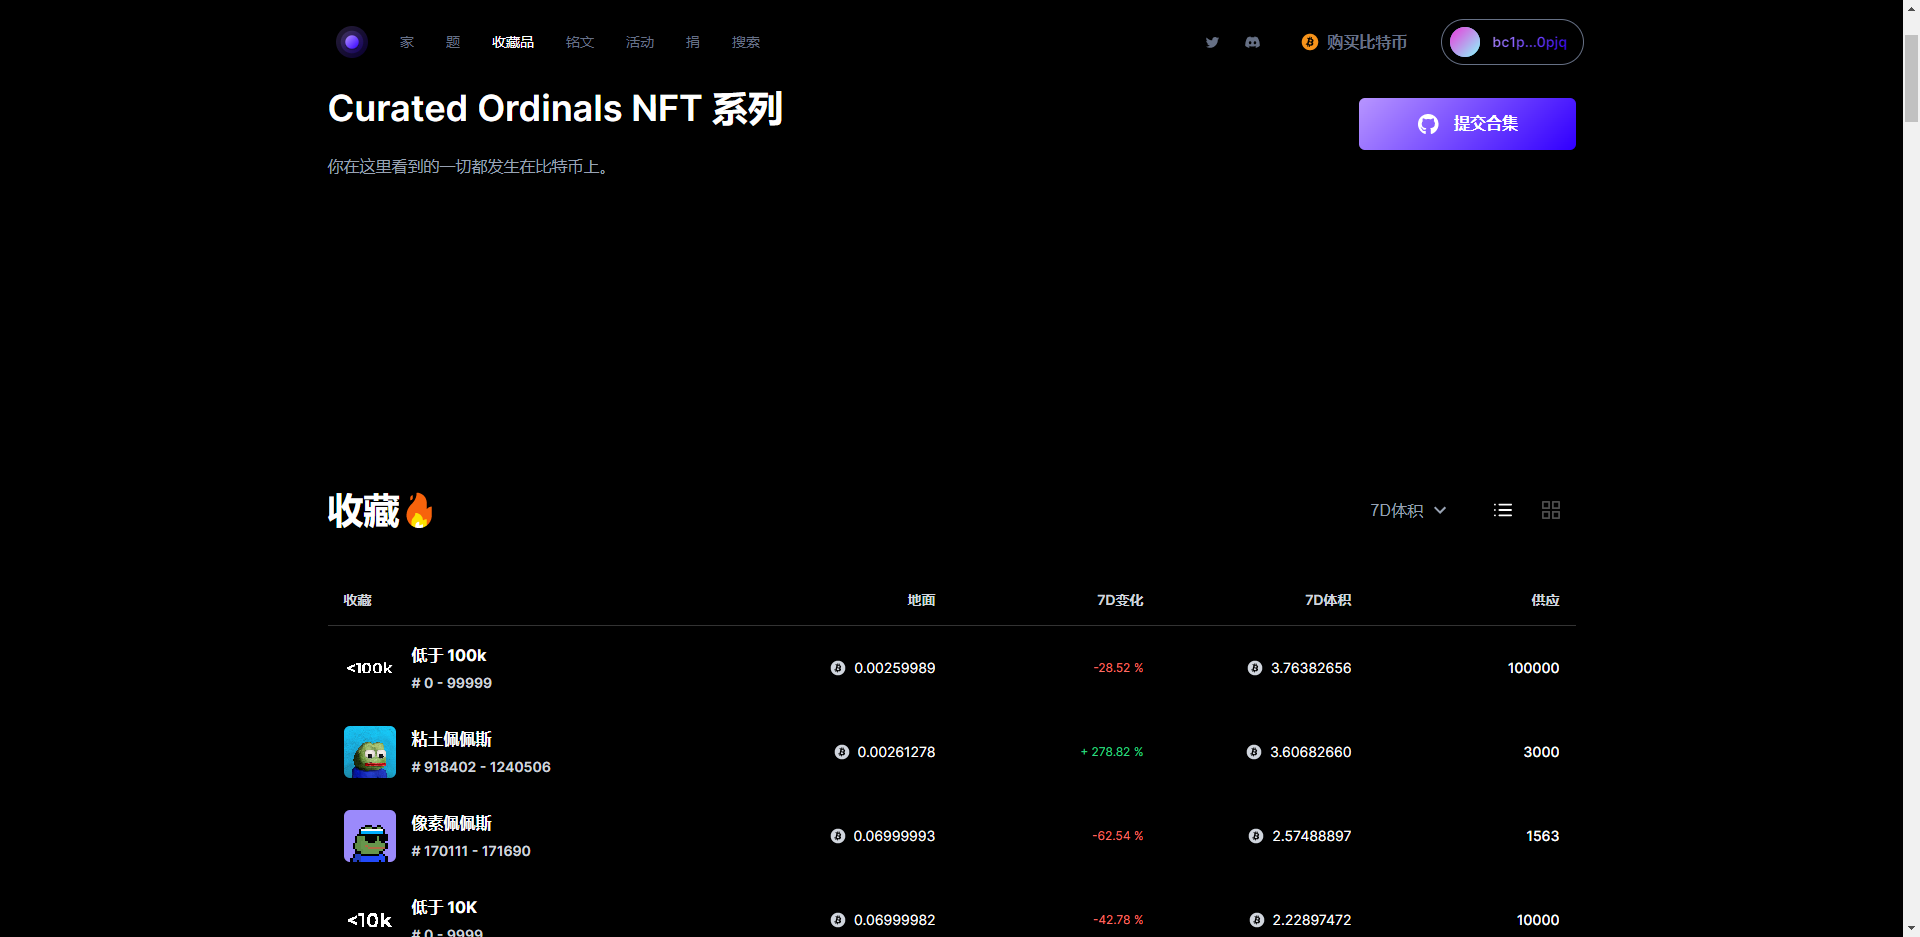The height and width of the screenshot is (937, 1920).
Task: Click the wallet avatar circle icon
Action: click(1465, 42)
